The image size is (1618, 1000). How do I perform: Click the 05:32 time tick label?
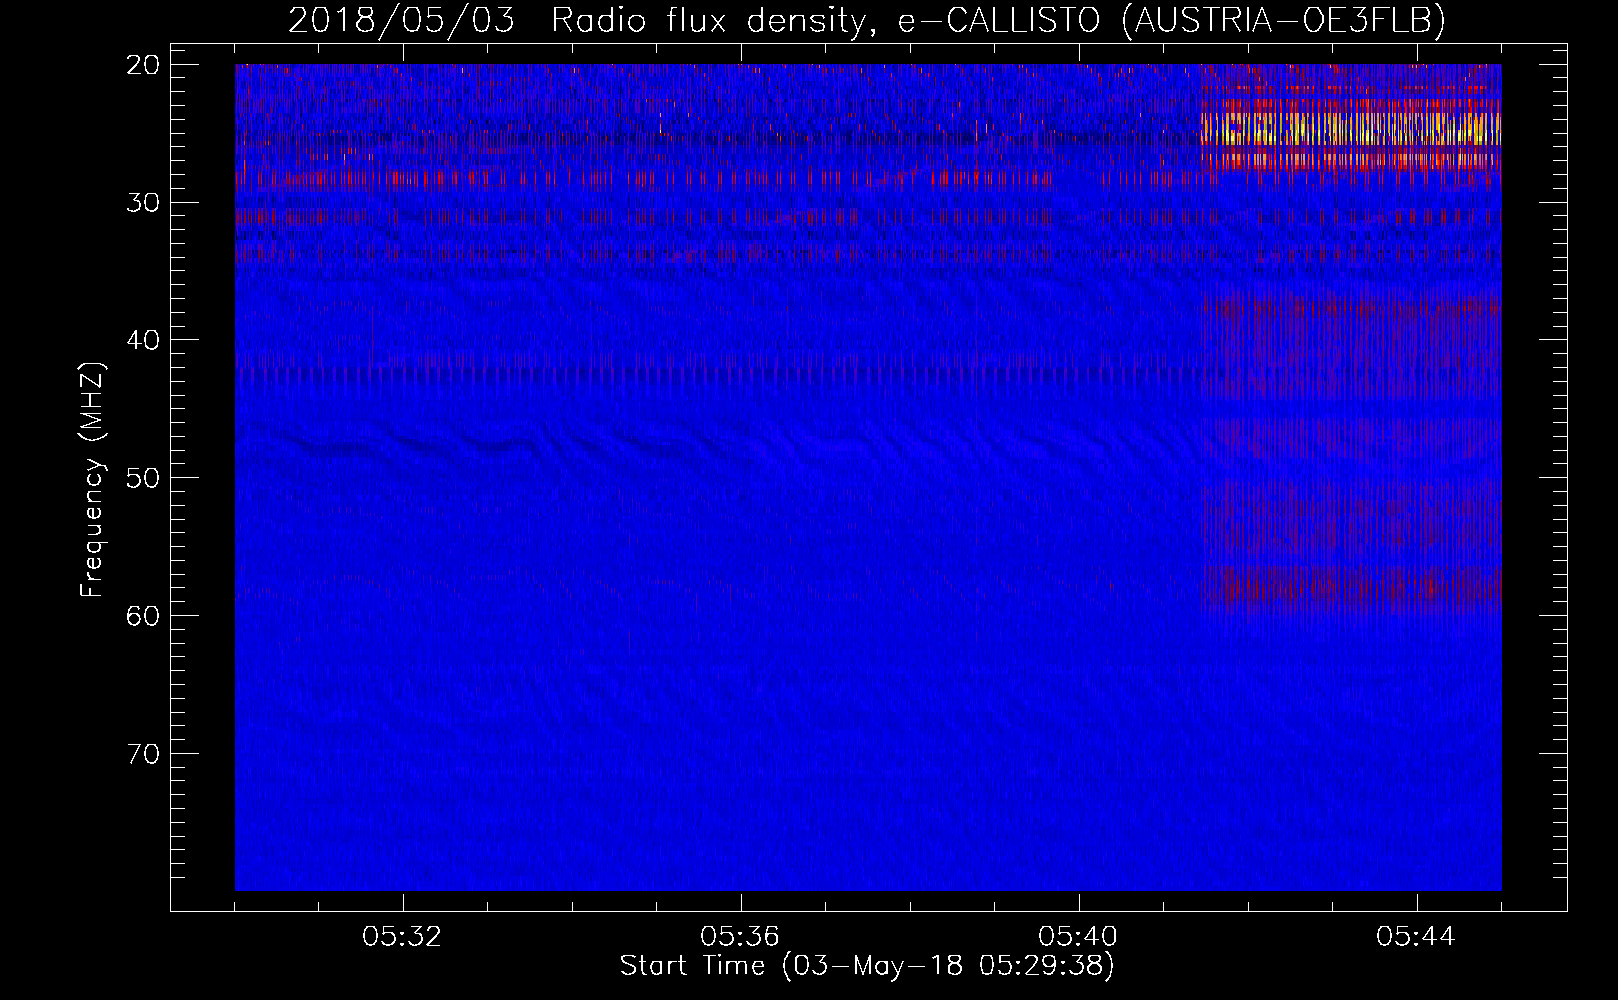tap(402, 937)
